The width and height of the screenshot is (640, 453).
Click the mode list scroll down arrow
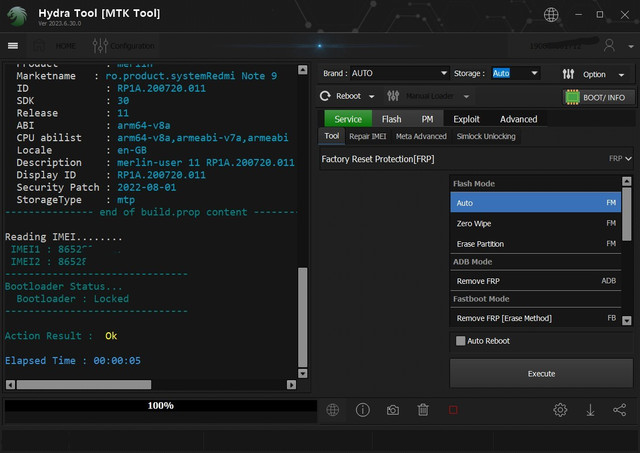pyautogui.click(x=627, y=320)
